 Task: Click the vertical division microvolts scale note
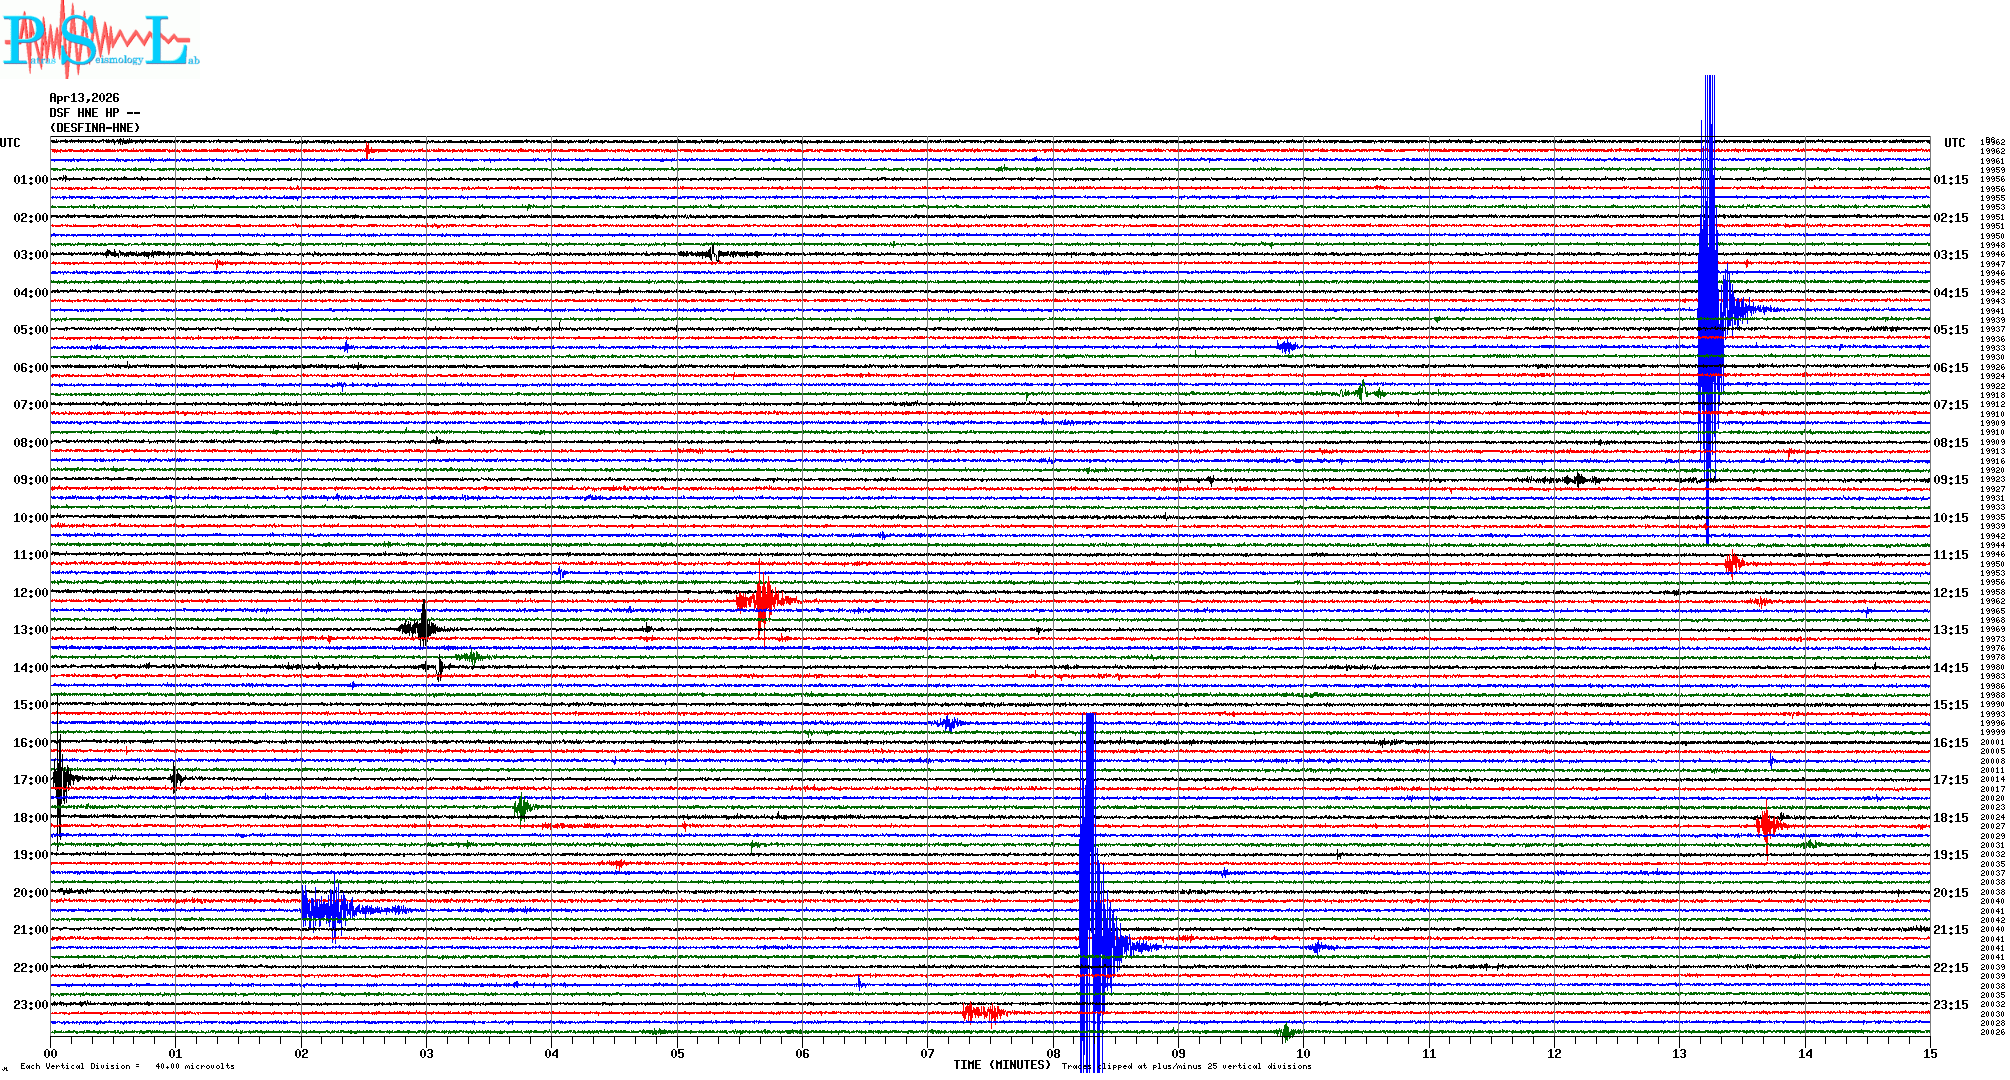pos(127,1066)
